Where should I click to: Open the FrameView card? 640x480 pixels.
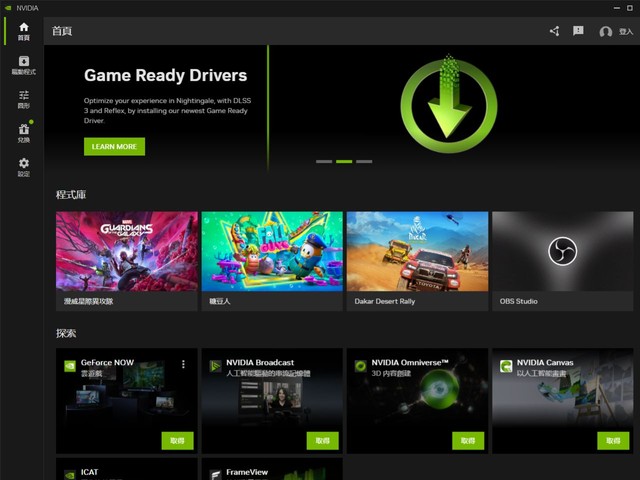click(272, 469)
